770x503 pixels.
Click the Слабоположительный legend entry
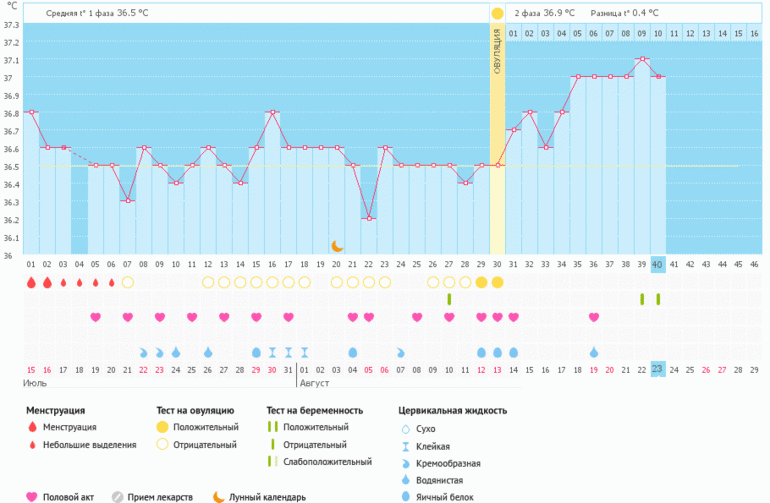[328, 462]
